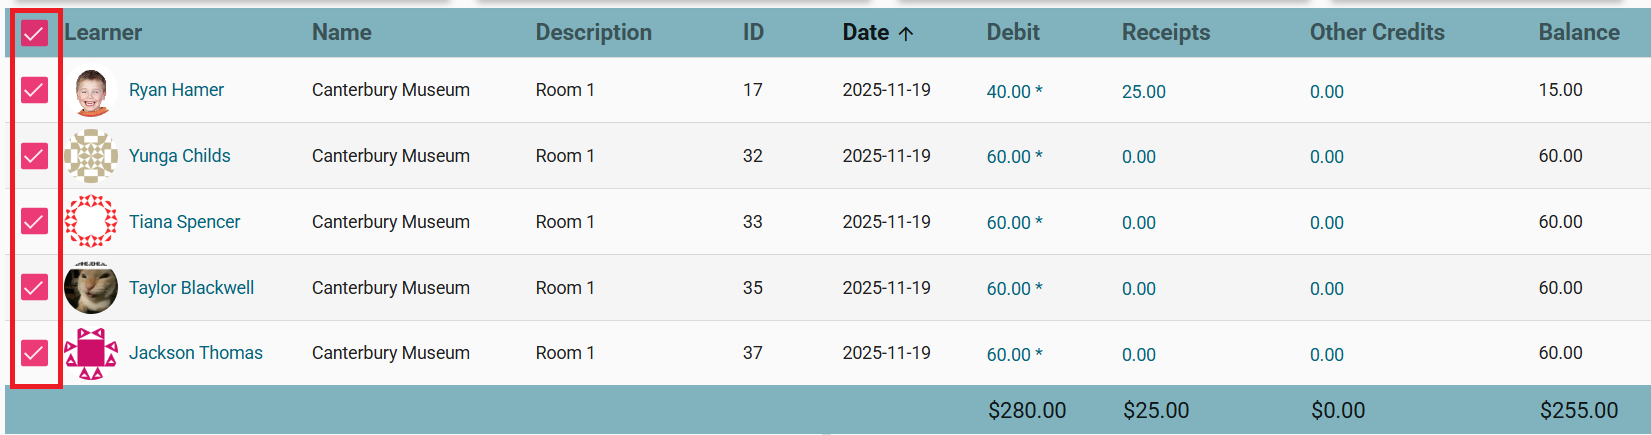Click the Date sort arrow icon
This screenshot has height=435, width=1651.
coord(906,33)
